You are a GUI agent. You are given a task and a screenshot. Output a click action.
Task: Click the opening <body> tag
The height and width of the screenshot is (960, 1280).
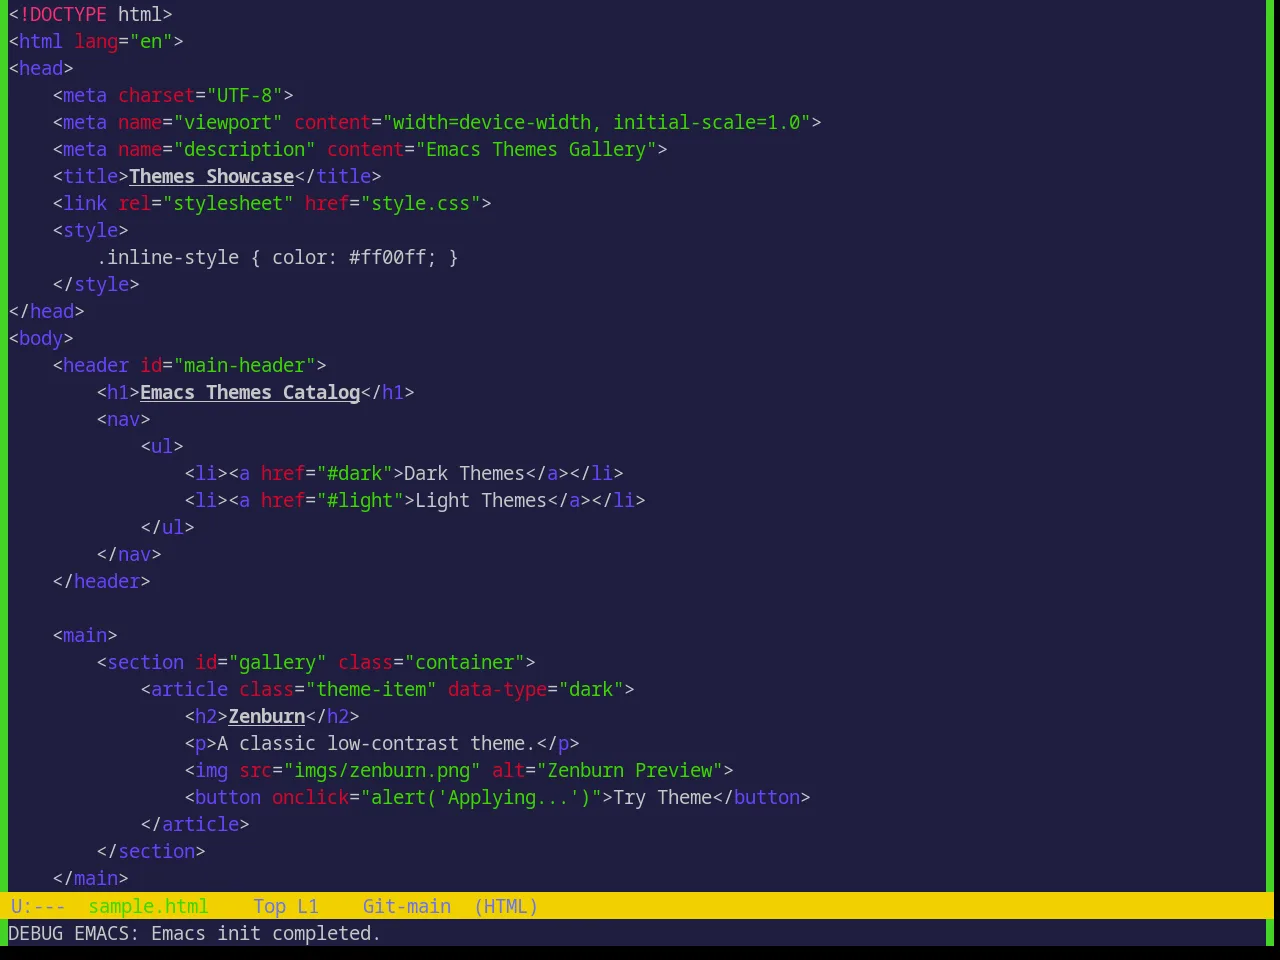tap(41, 338)
